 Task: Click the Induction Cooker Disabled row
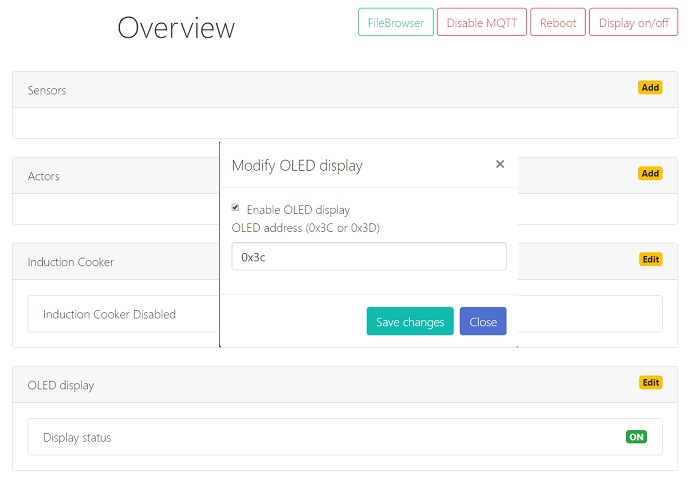pyautogui.click(x=109, y=314)
